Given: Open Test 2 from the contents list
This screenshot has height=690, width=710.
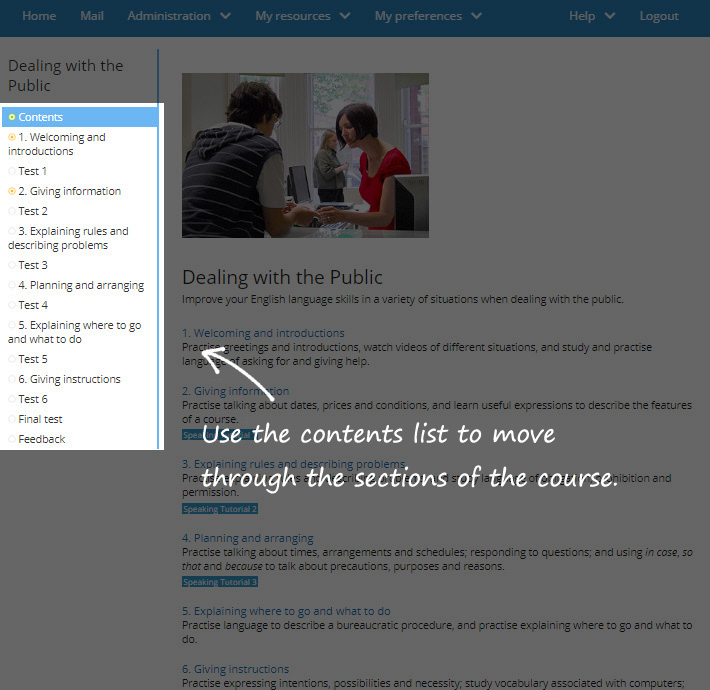Looking at the screenshot, I should (x=33, y=211).
